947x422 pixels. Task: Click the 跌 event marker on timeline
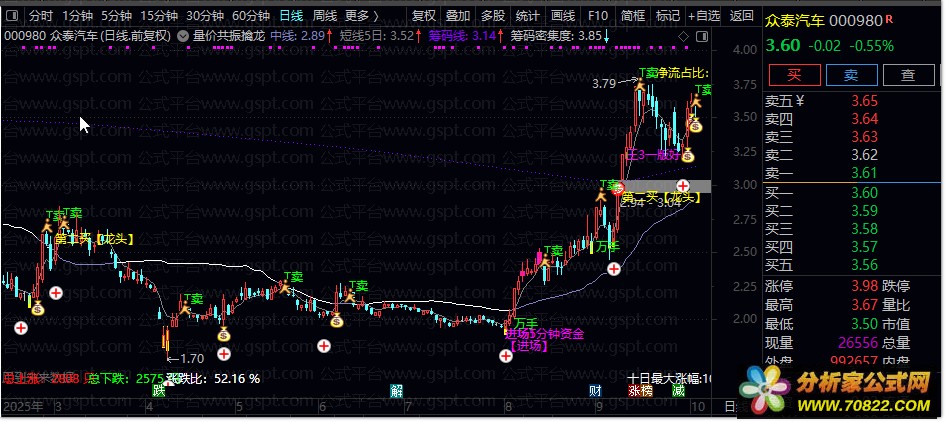pyautogui.click(x=159, y=391)
